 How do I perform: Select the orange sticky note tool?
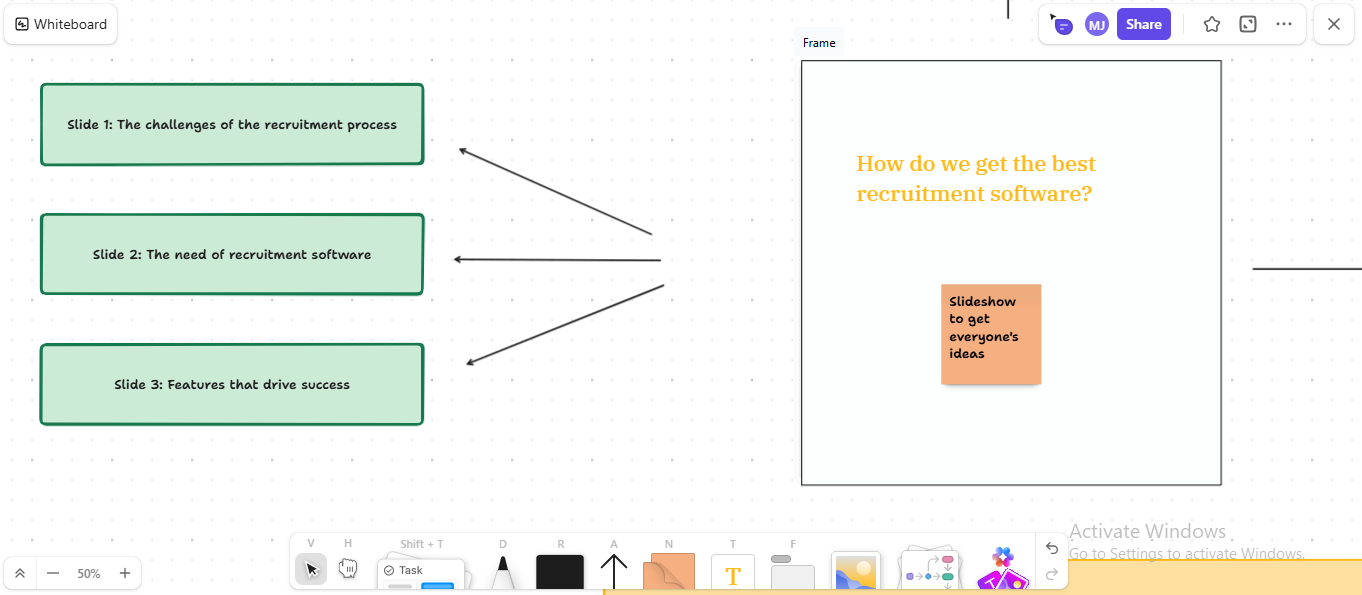tap(668, 572)
